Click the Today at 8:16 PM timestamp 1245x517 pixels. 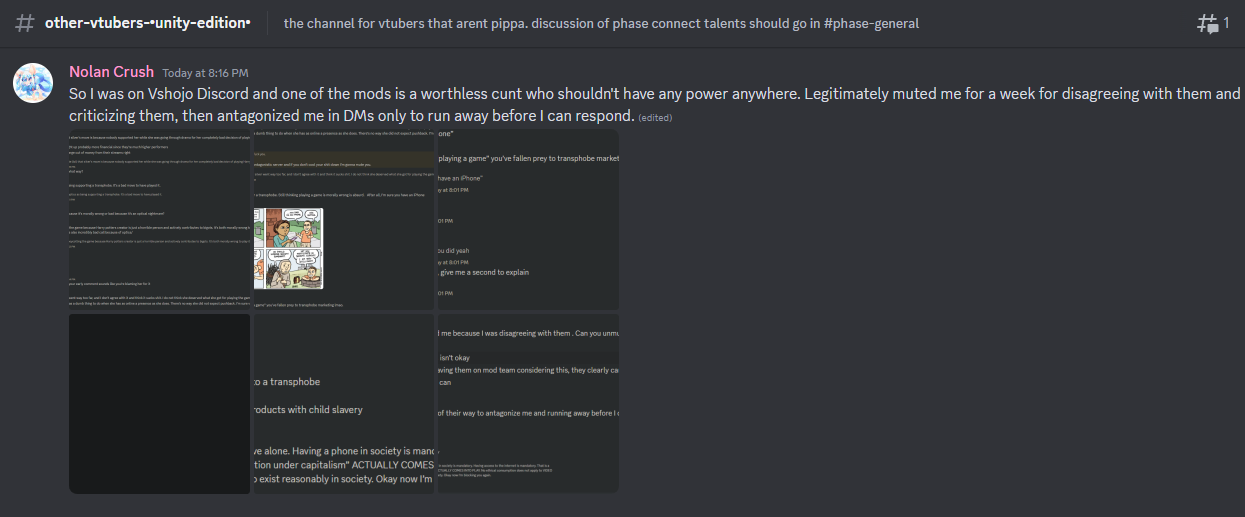click(x=205, y=73)
